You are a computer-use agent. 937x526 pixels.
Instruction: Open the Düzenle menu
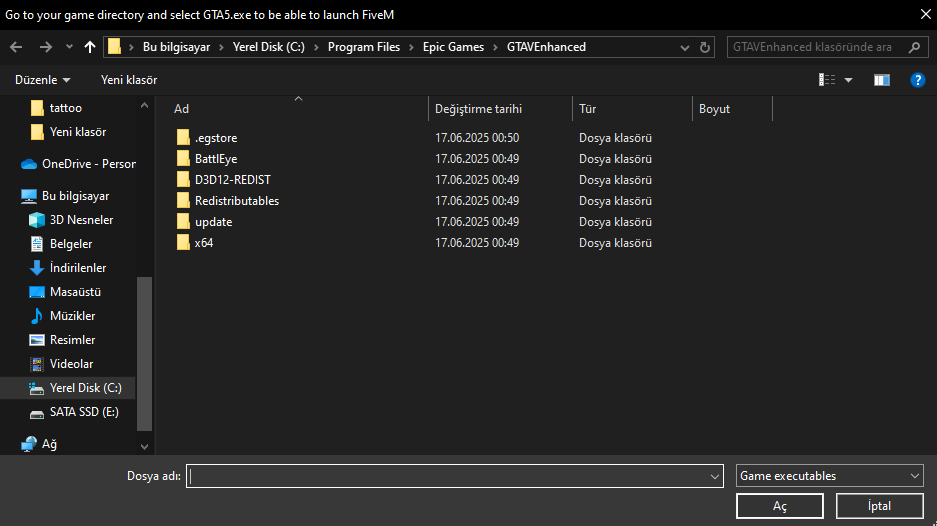(42, 80)
